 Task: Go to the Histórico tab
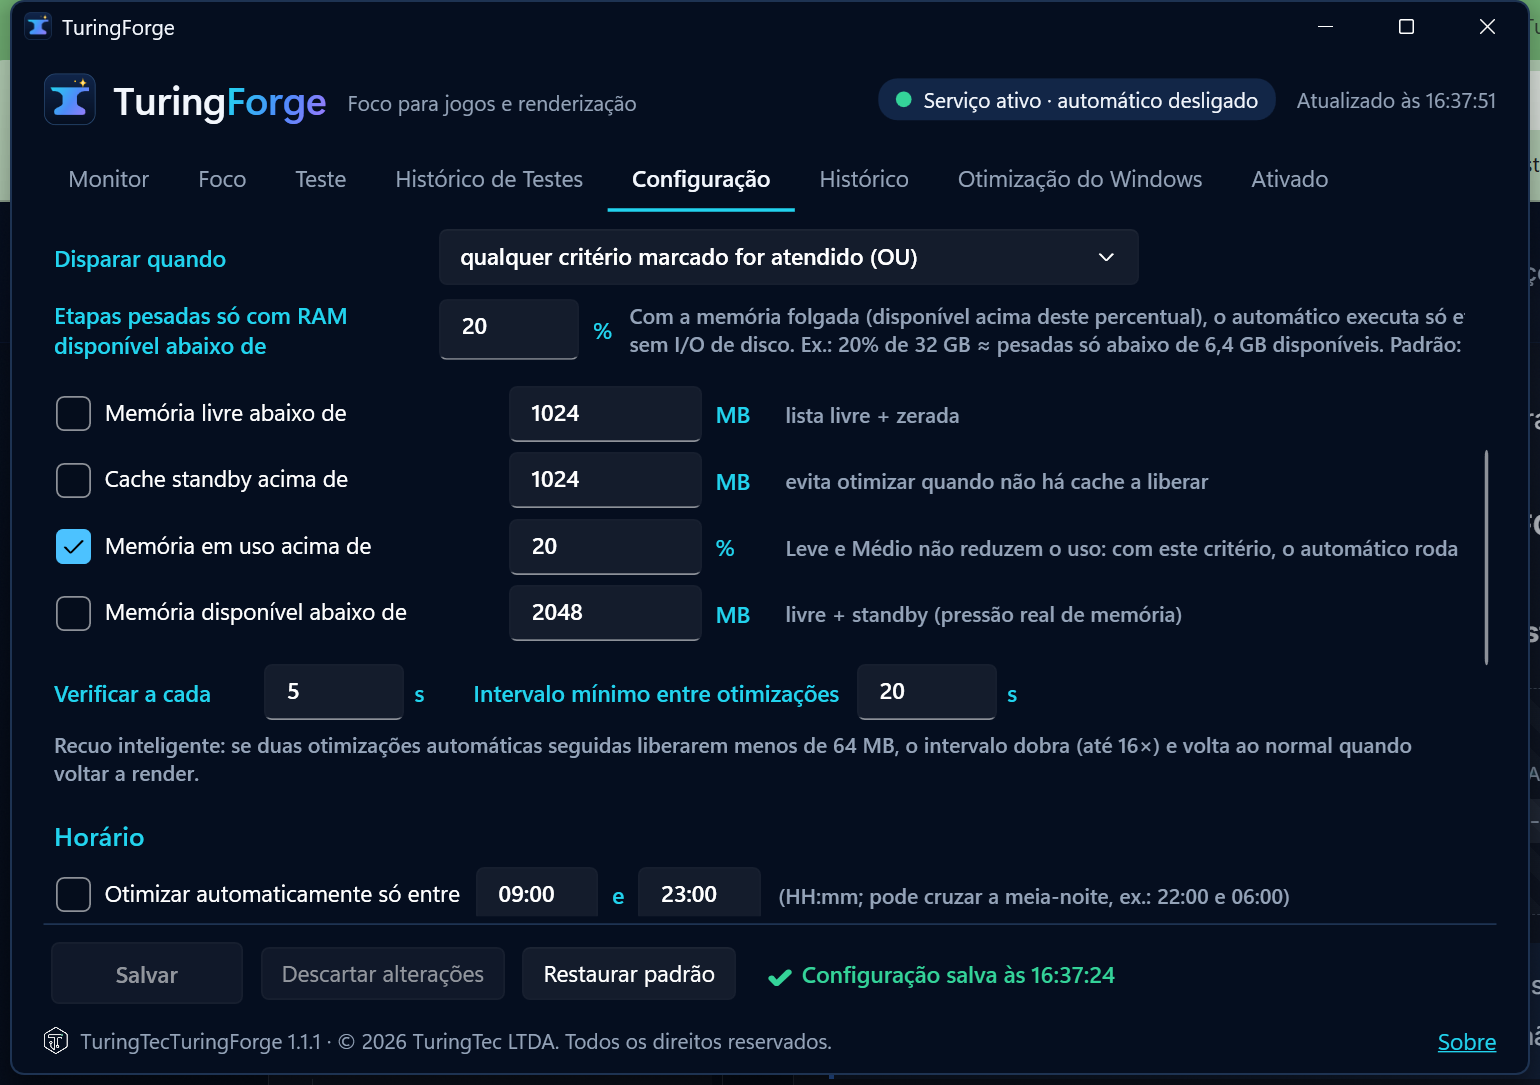[864, 179]
